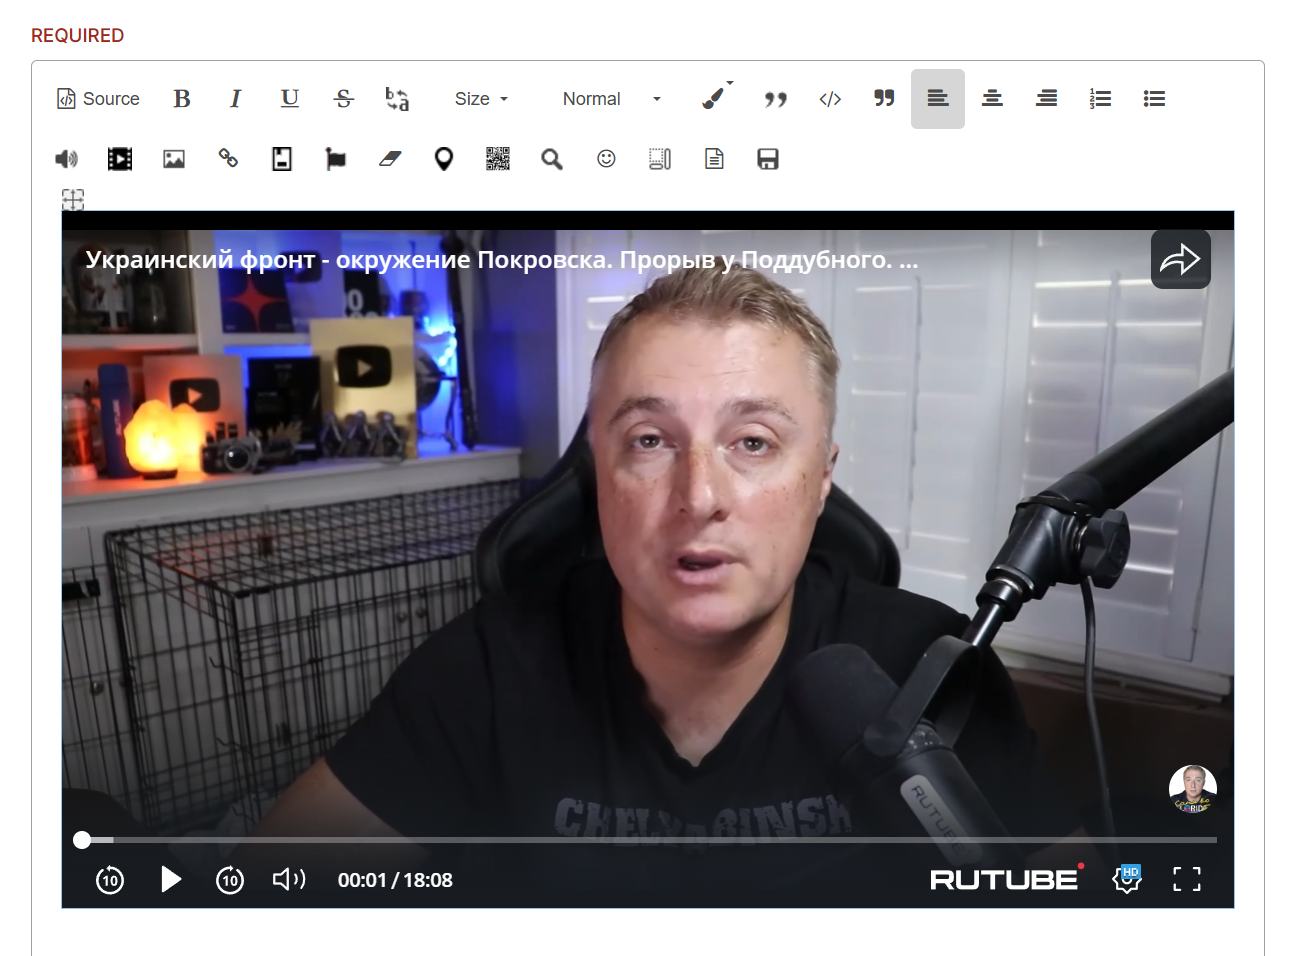Click the video progress bar
The height and width of the screenshot is (956, 1308).
point(648,840)
